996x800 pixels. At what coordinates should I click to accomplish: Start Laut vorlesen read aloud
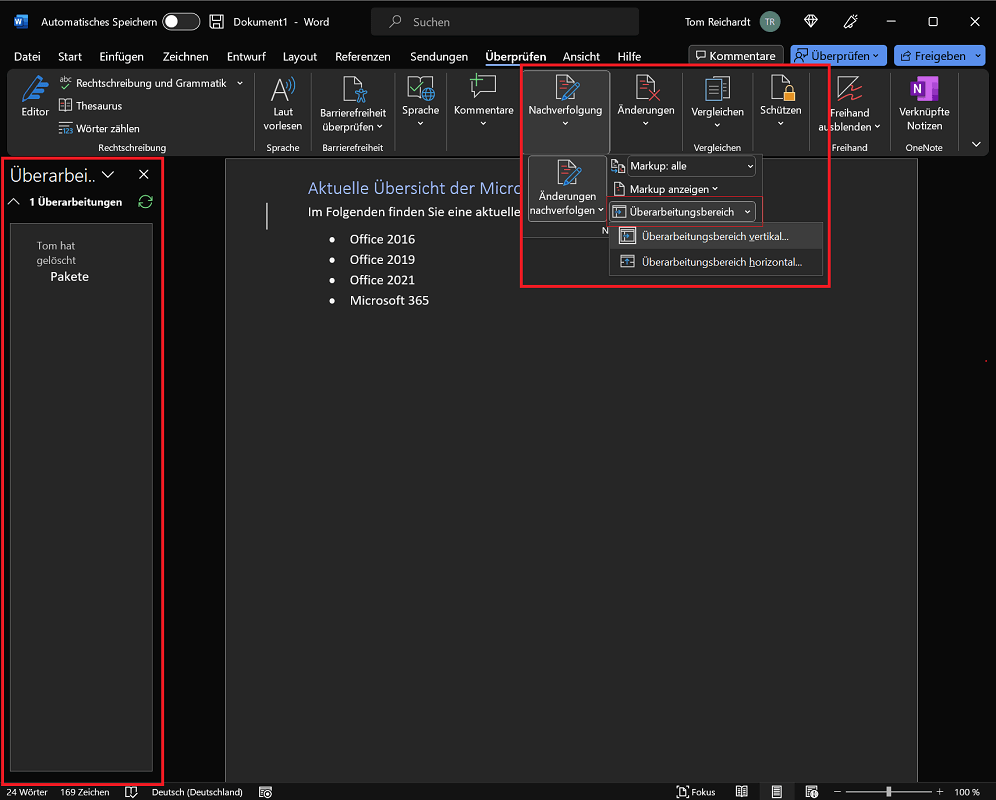pyautogui.click(x=283, y=104)
